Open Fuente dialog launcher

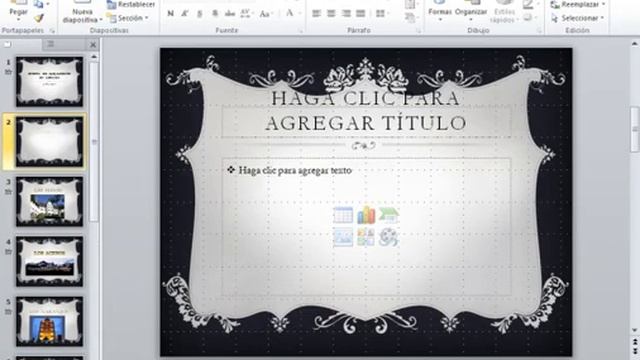pos(301,31)
